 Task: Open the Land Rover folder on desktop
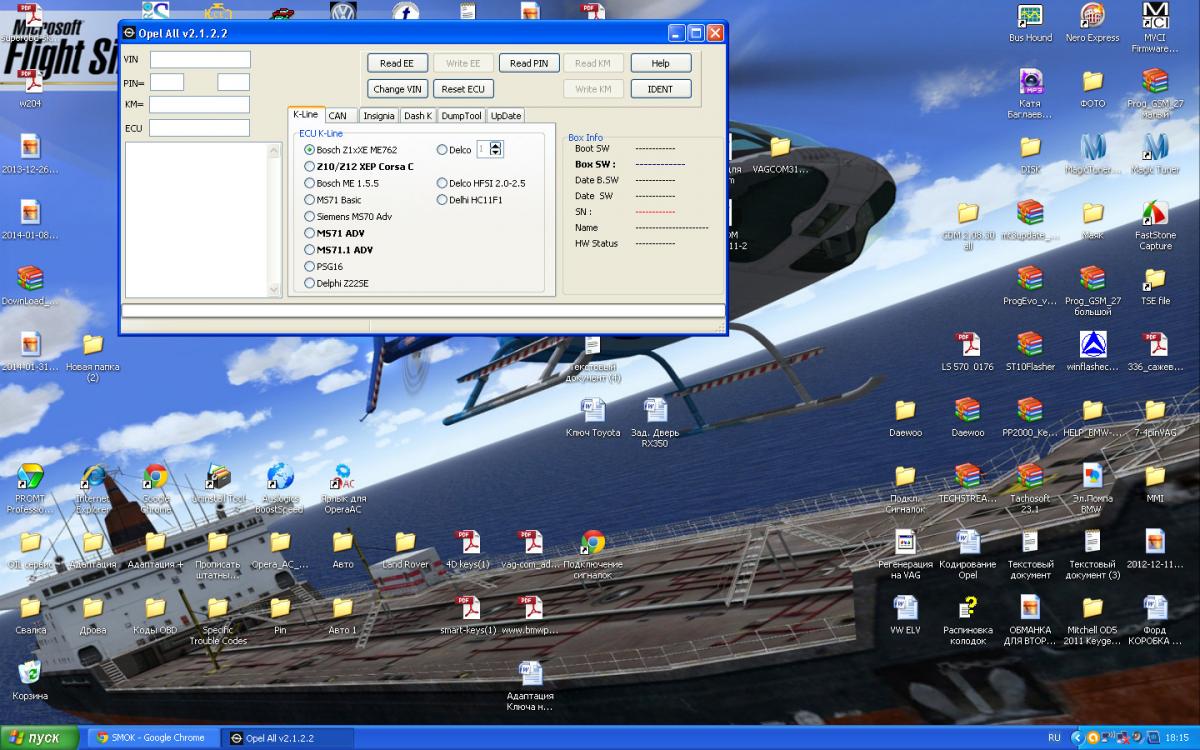click(405, 543)
